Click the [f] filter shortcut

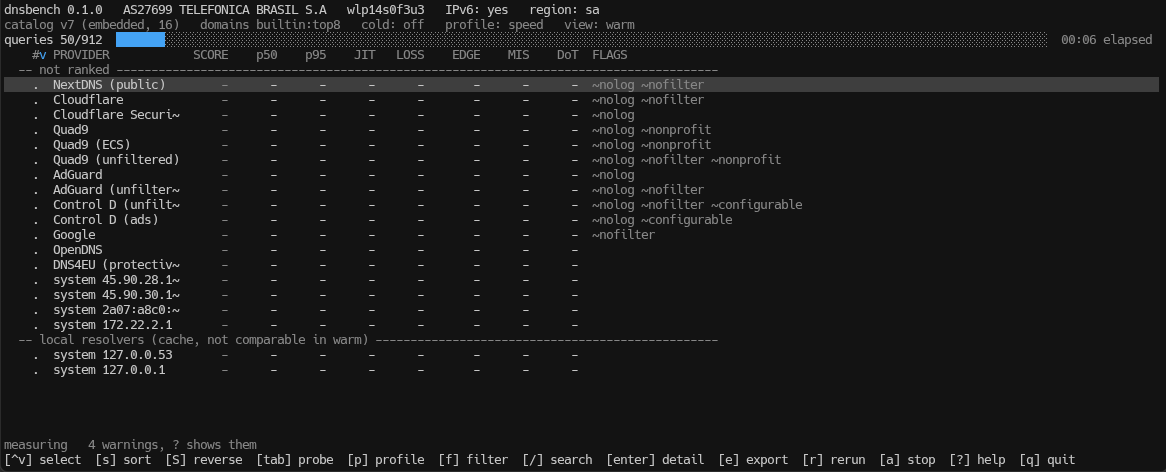coord(474,460)
